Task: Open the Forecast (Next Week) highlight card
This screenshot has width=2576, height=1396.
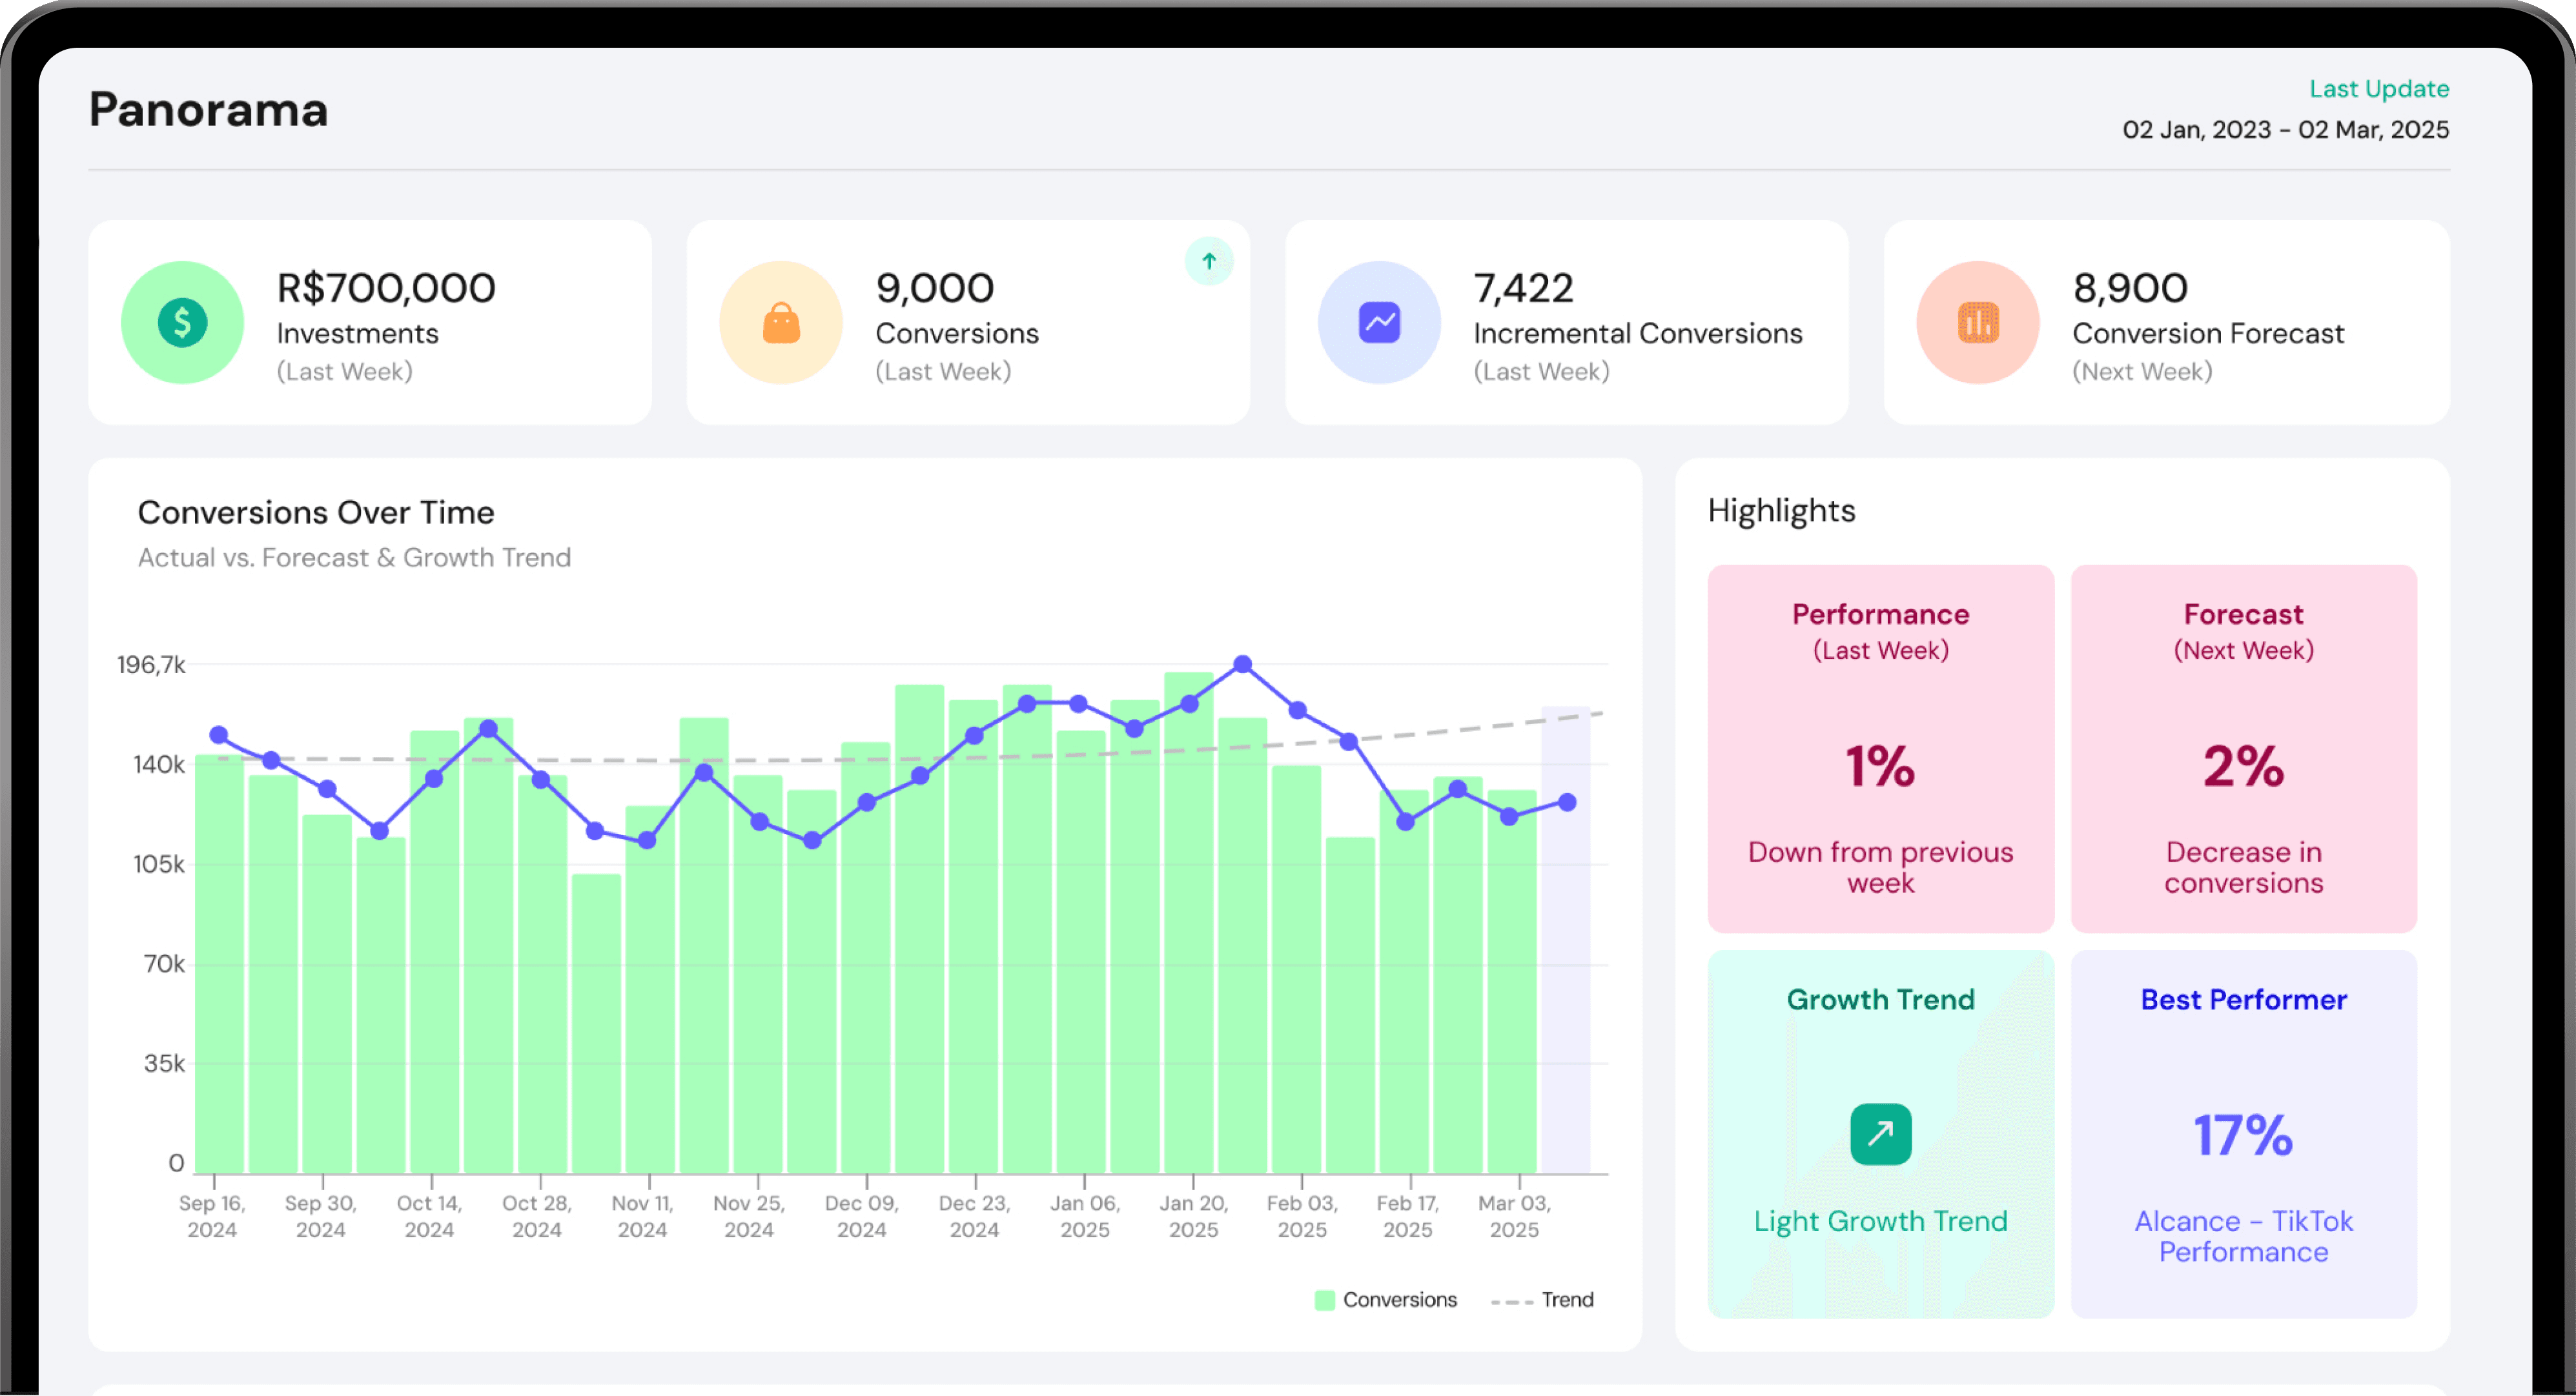Action: (2243, 748)
